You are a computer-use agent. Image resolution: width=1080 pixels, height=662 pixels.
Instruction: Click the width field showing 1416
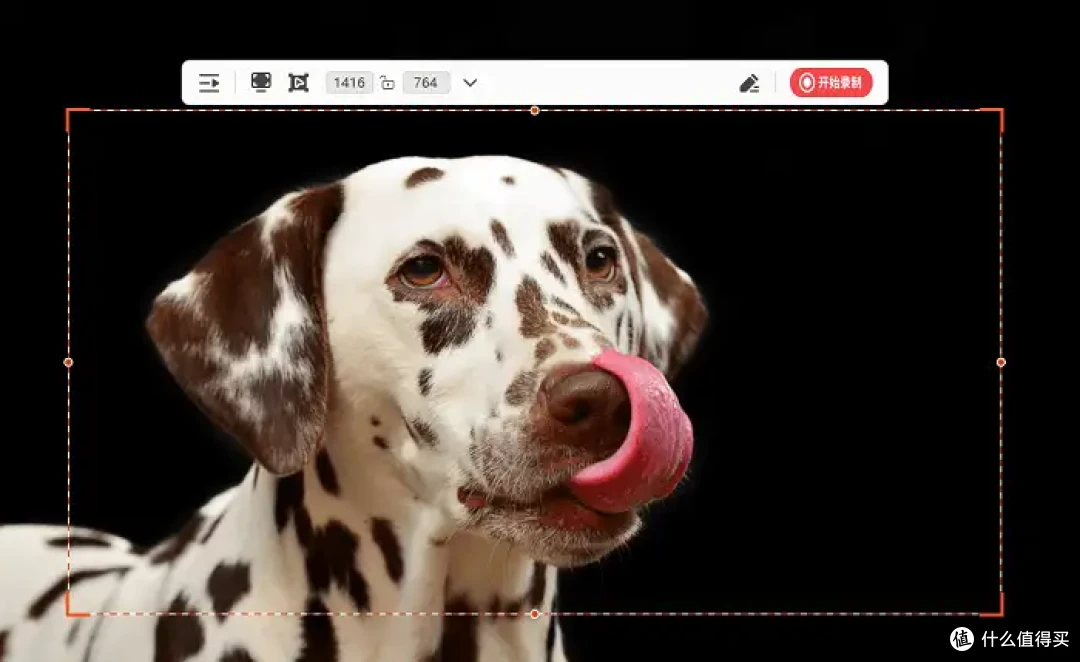click(x=349, y=83)
